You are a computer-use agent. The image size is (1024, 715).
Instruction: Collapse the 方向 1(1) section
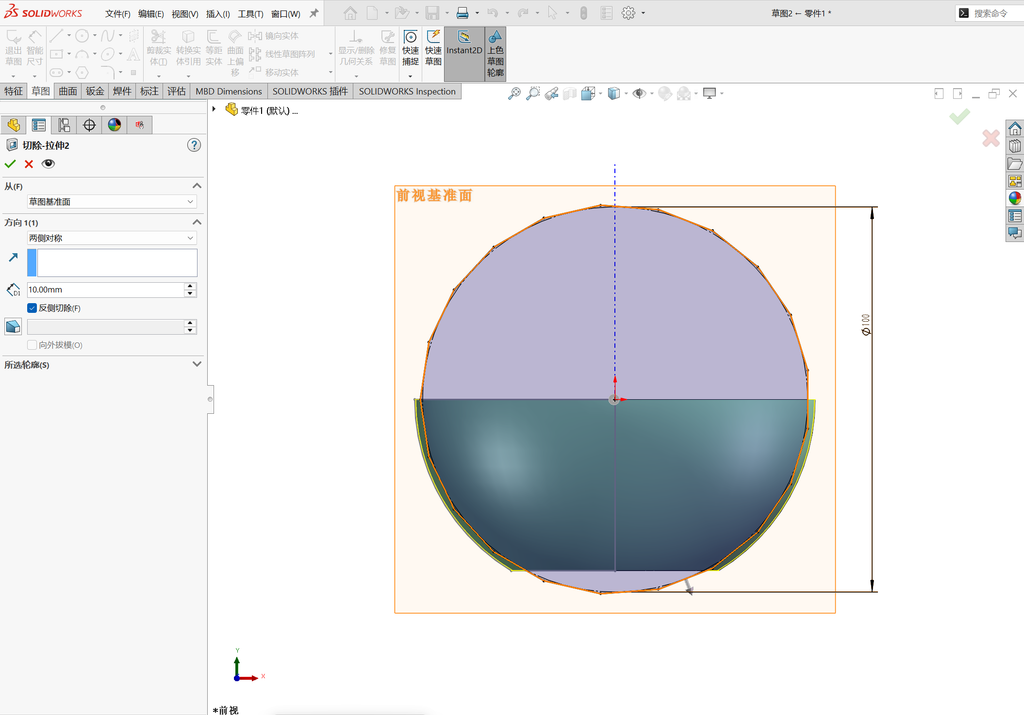click(197, 223)
